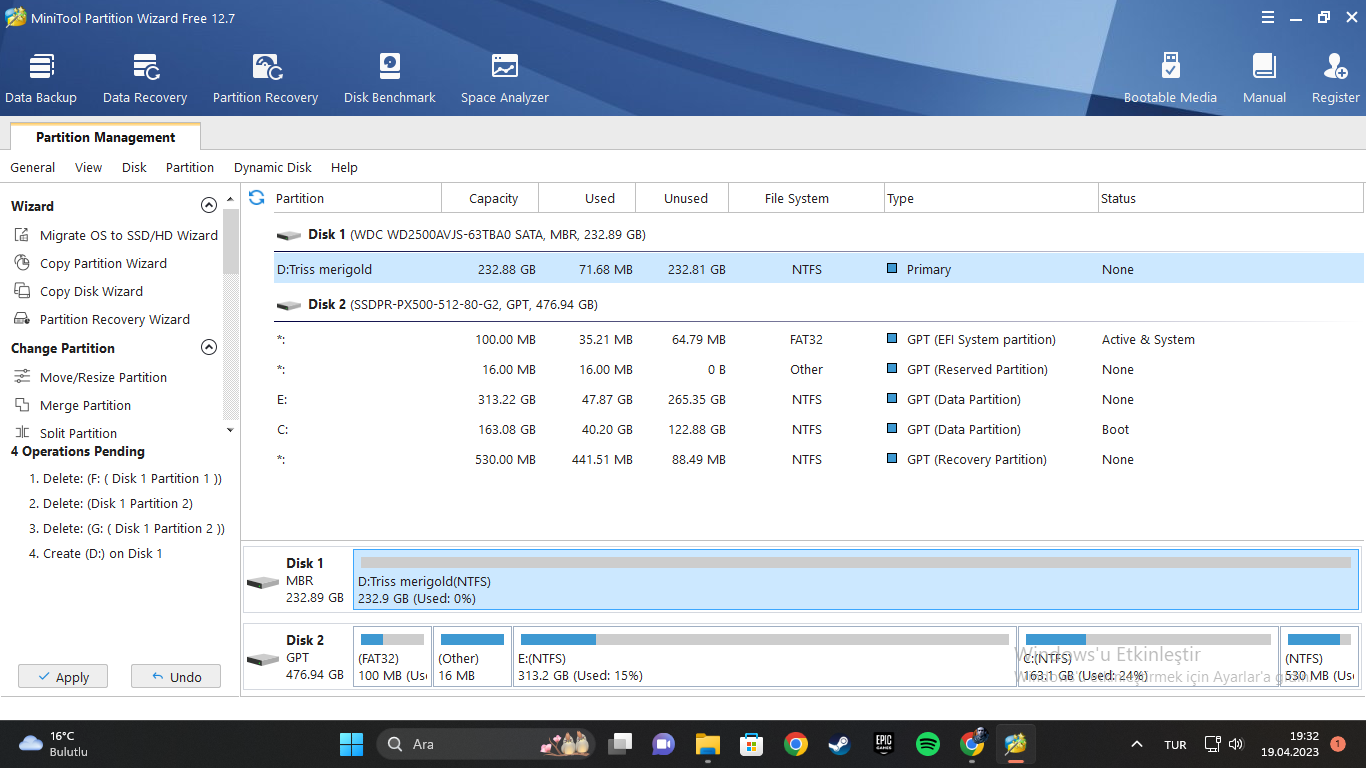
Task: Select the Partition Management tab
Action: coord(105,137)
